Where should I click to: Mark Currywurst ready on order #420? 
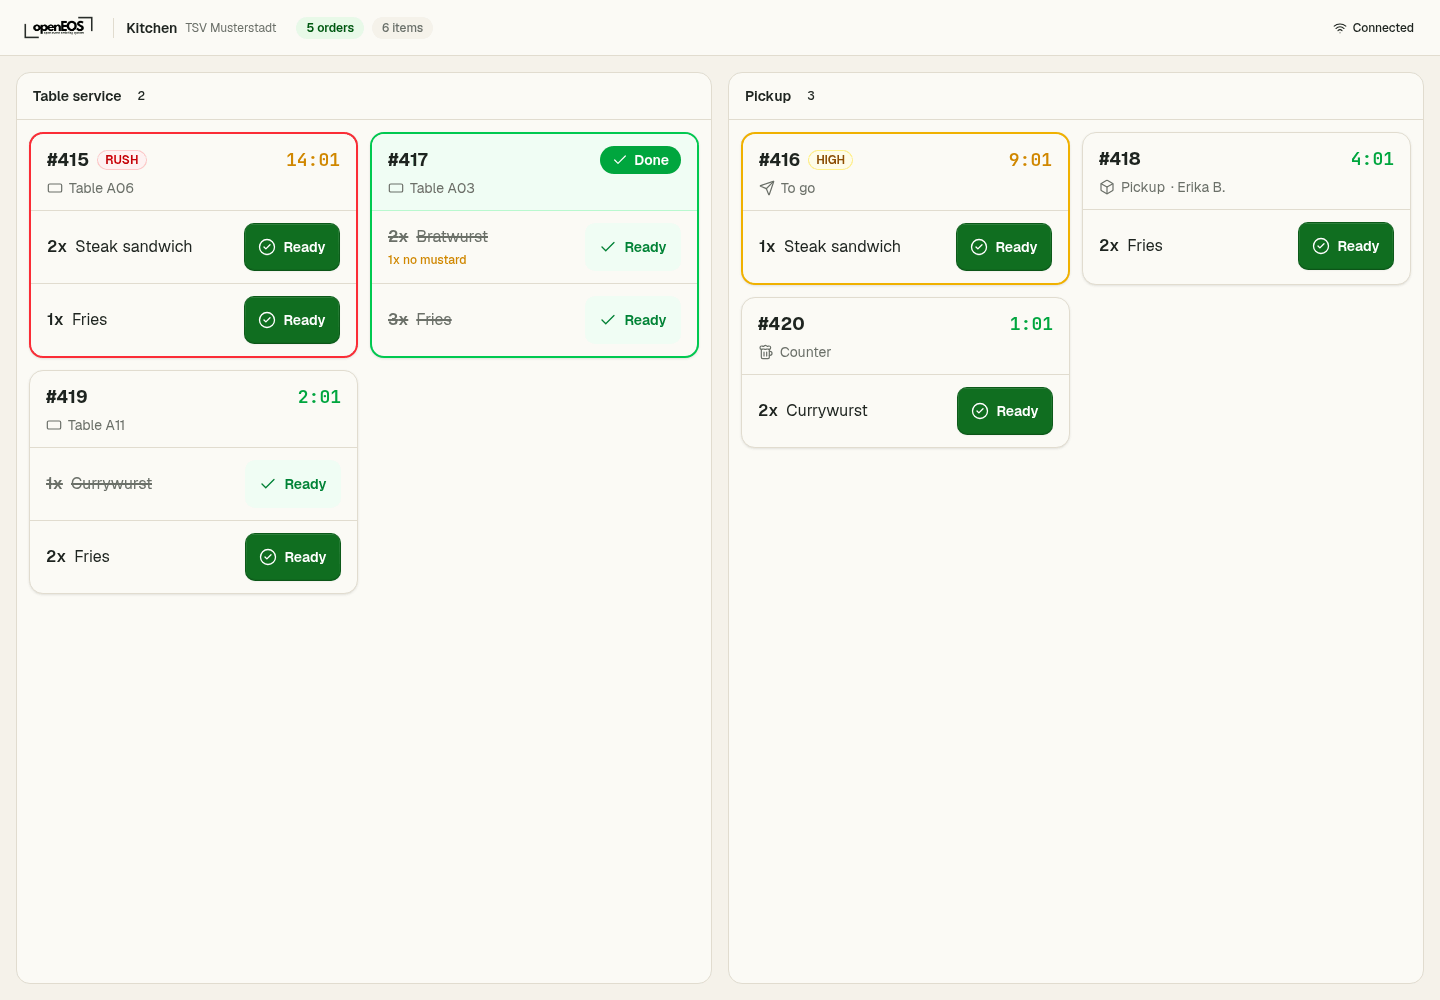click(x=1005, y=411)
